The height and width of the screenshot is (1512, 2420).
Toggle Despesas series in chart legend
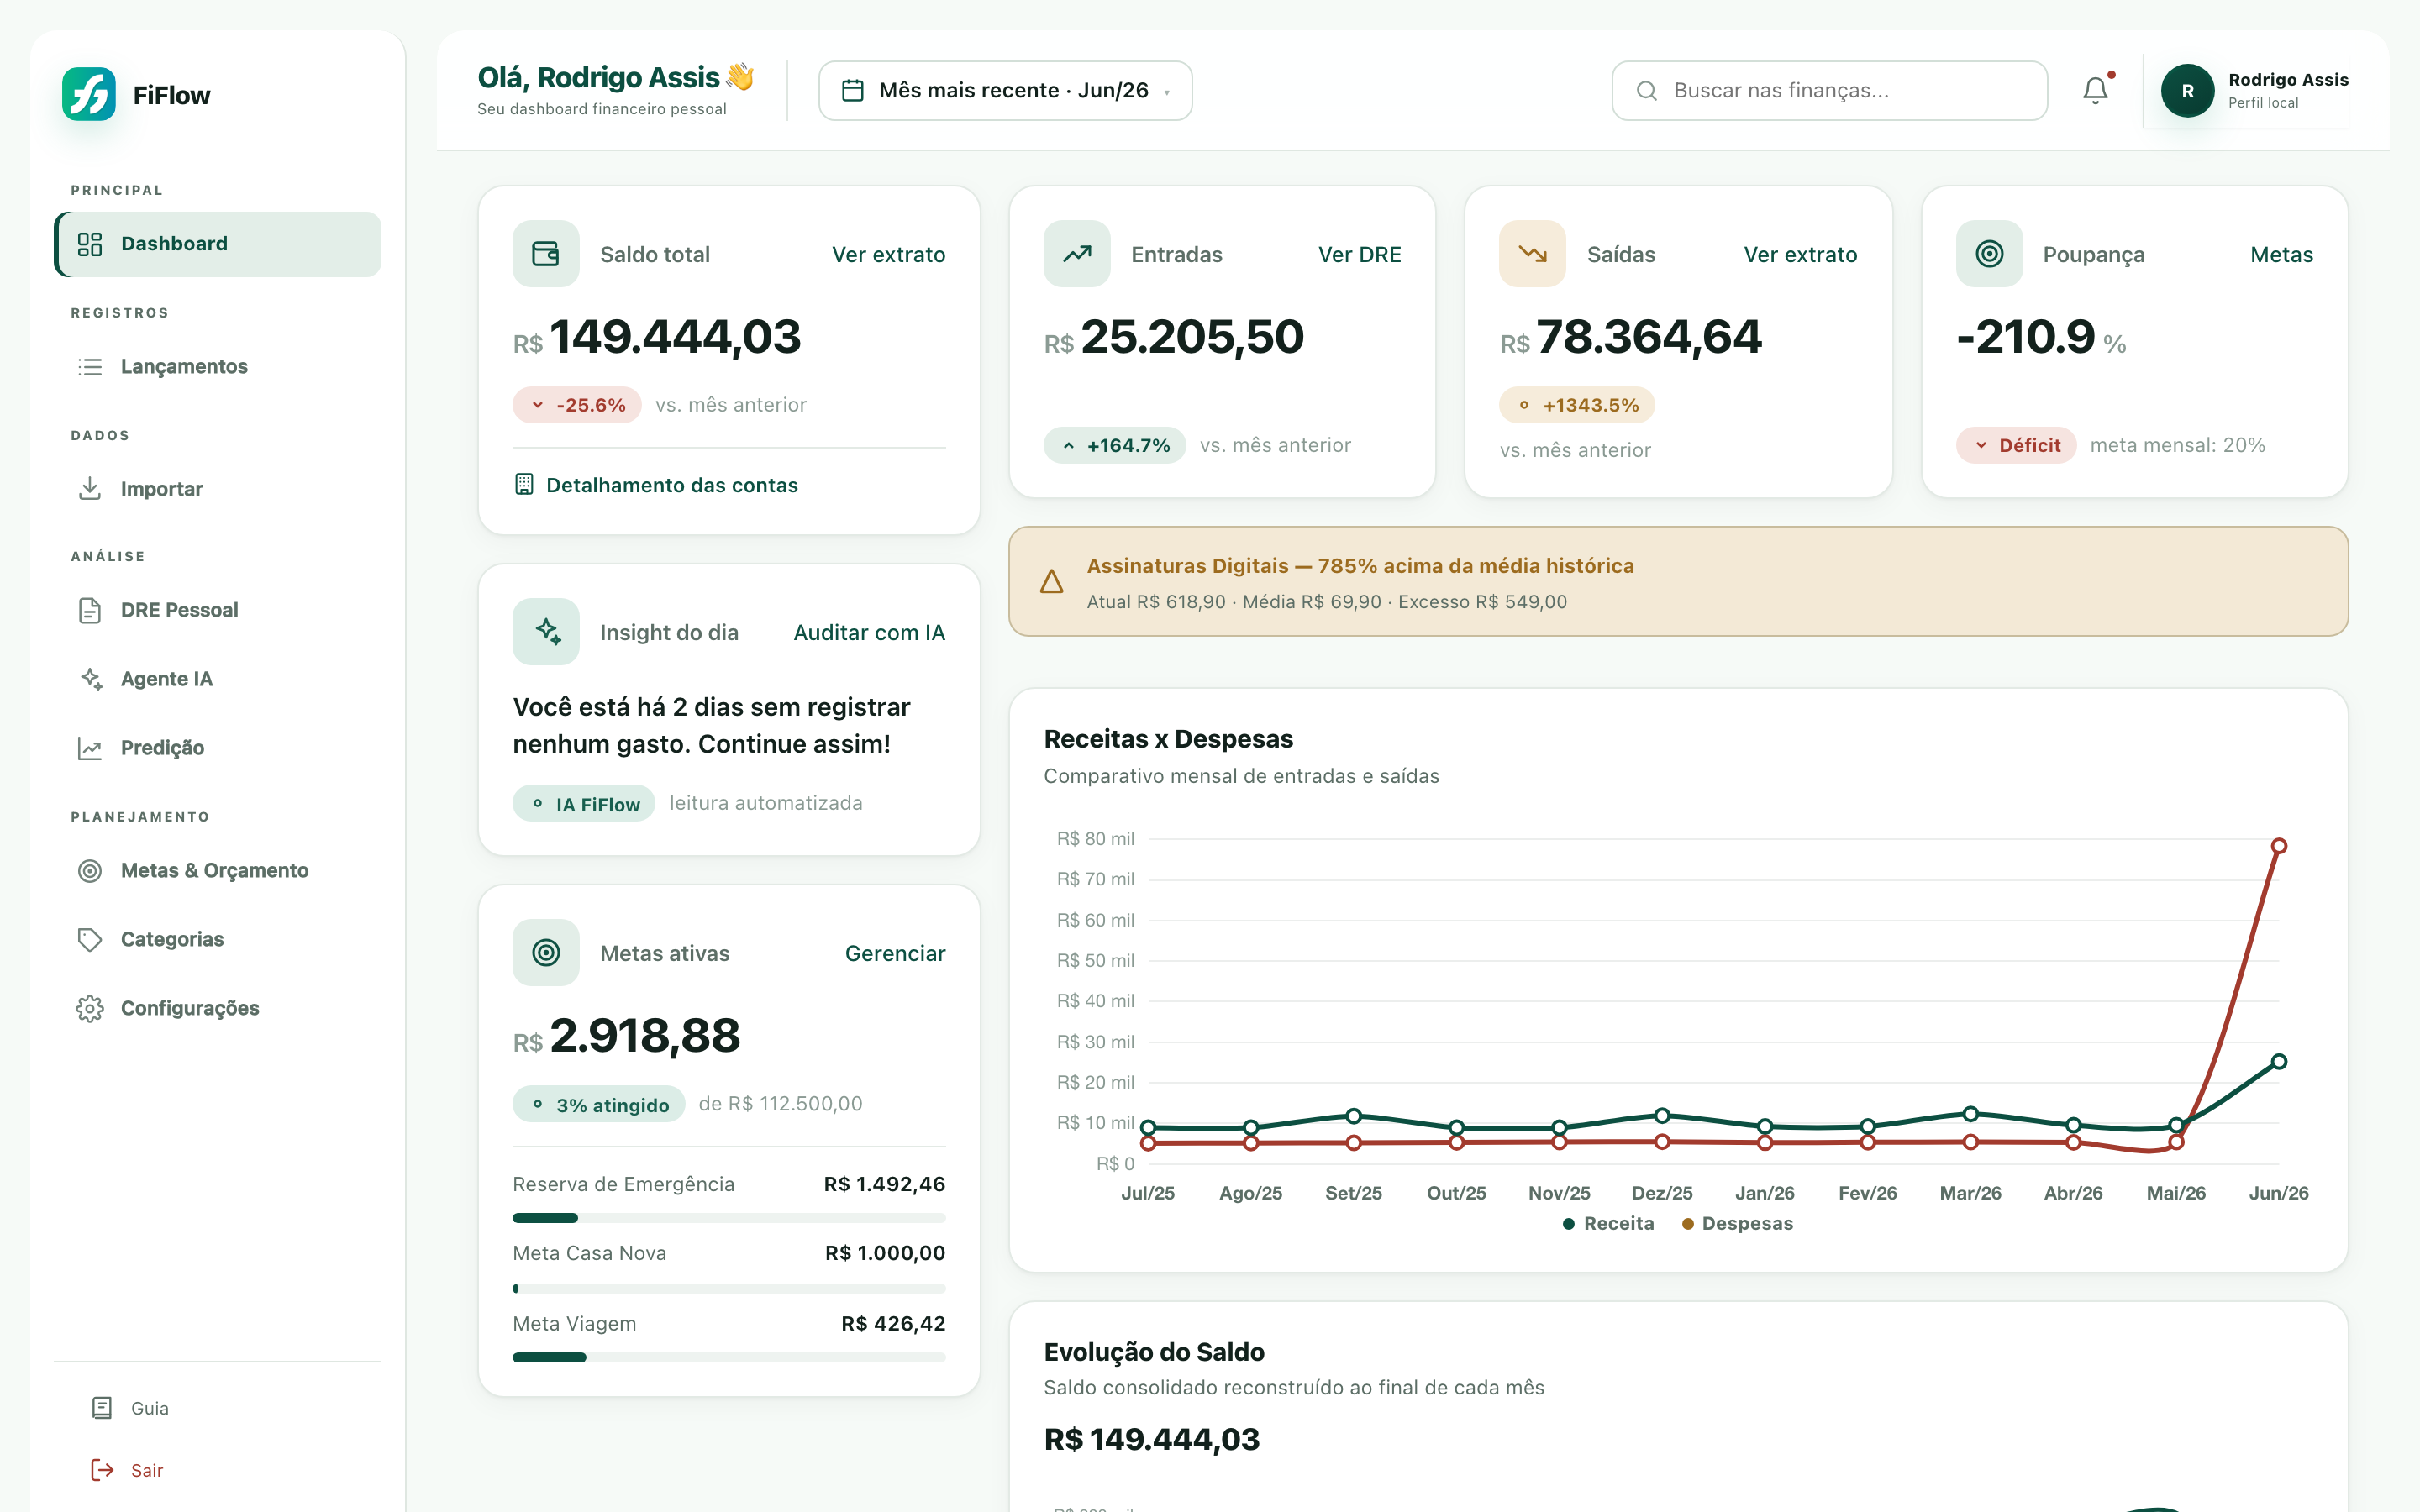coord(1738,1224)
